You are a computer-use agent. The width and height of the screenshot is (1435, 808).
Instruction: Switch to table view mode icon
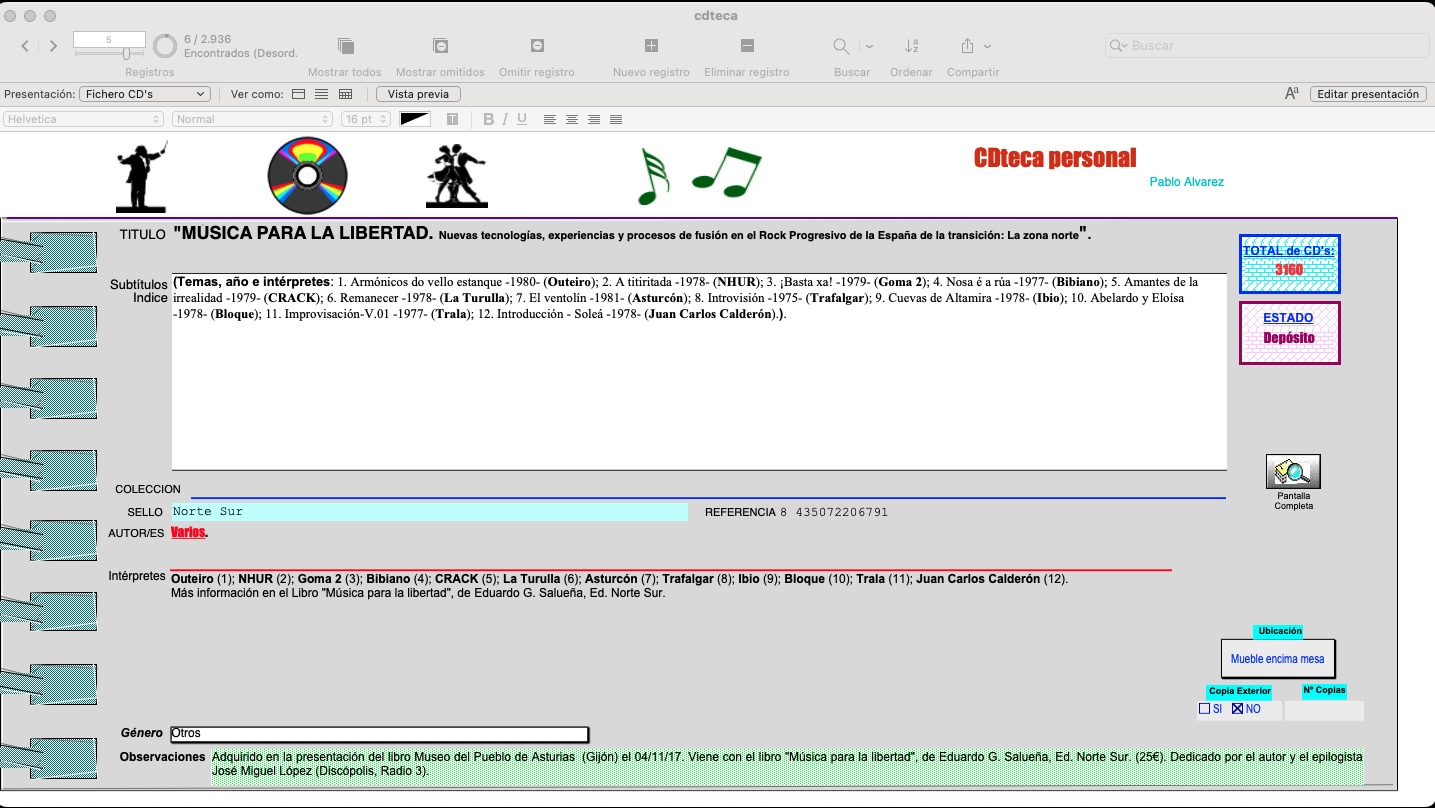346,94
